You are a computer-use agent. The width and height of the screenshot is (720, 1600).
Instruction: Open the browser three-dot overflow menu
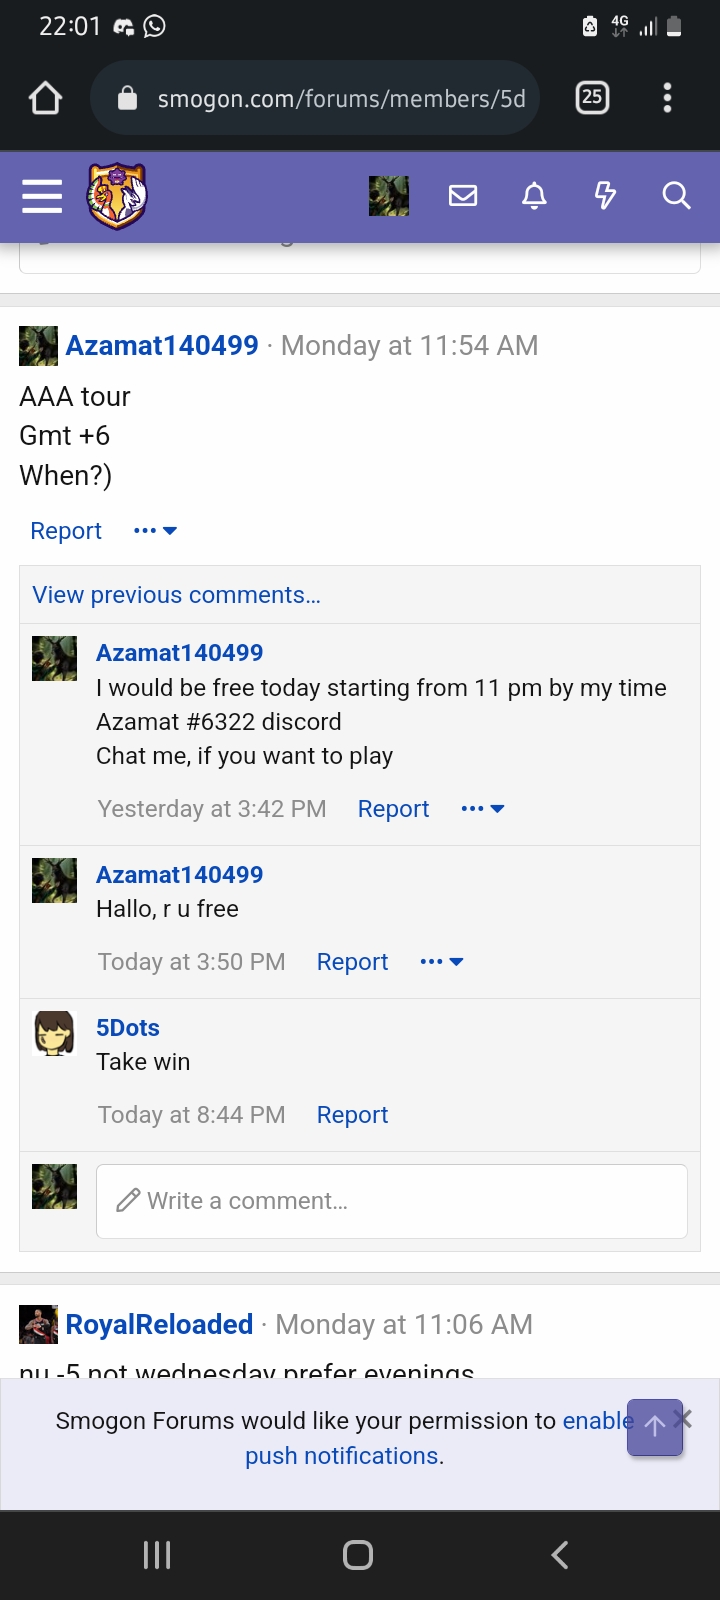[667, 98]
